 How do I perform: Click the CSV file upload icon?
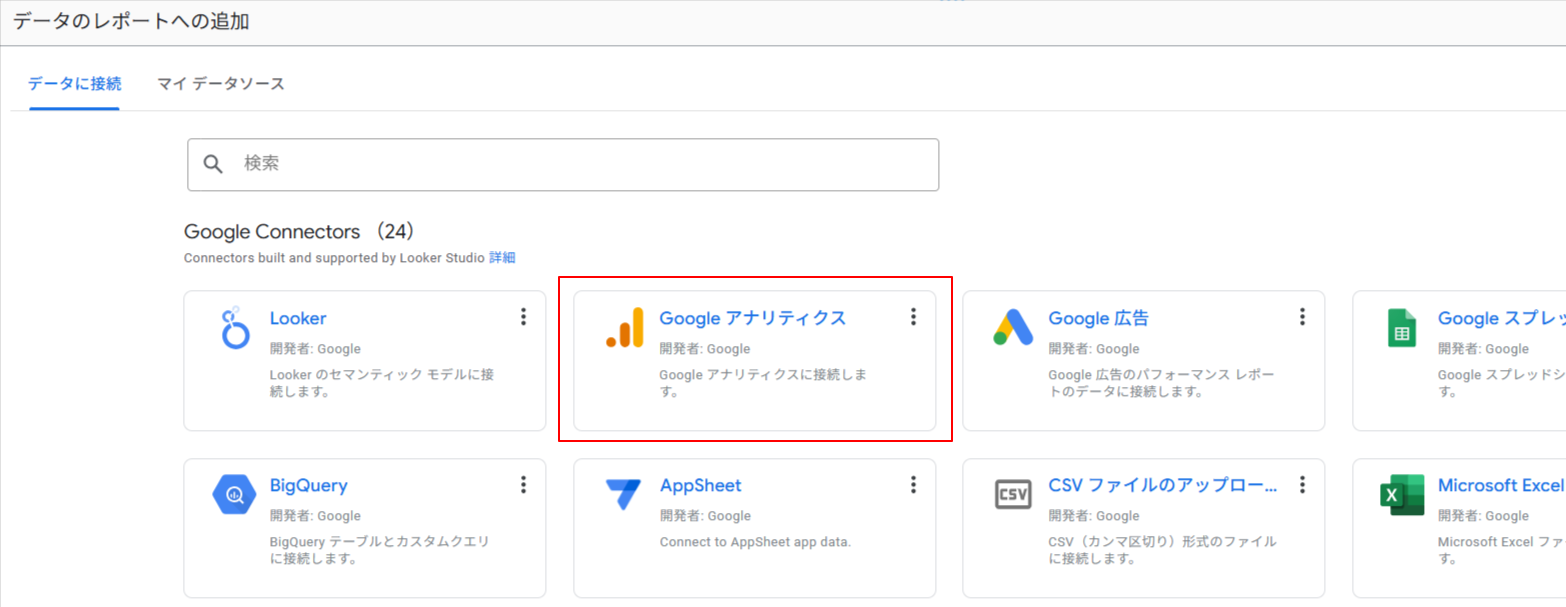tap(1013, 494)
